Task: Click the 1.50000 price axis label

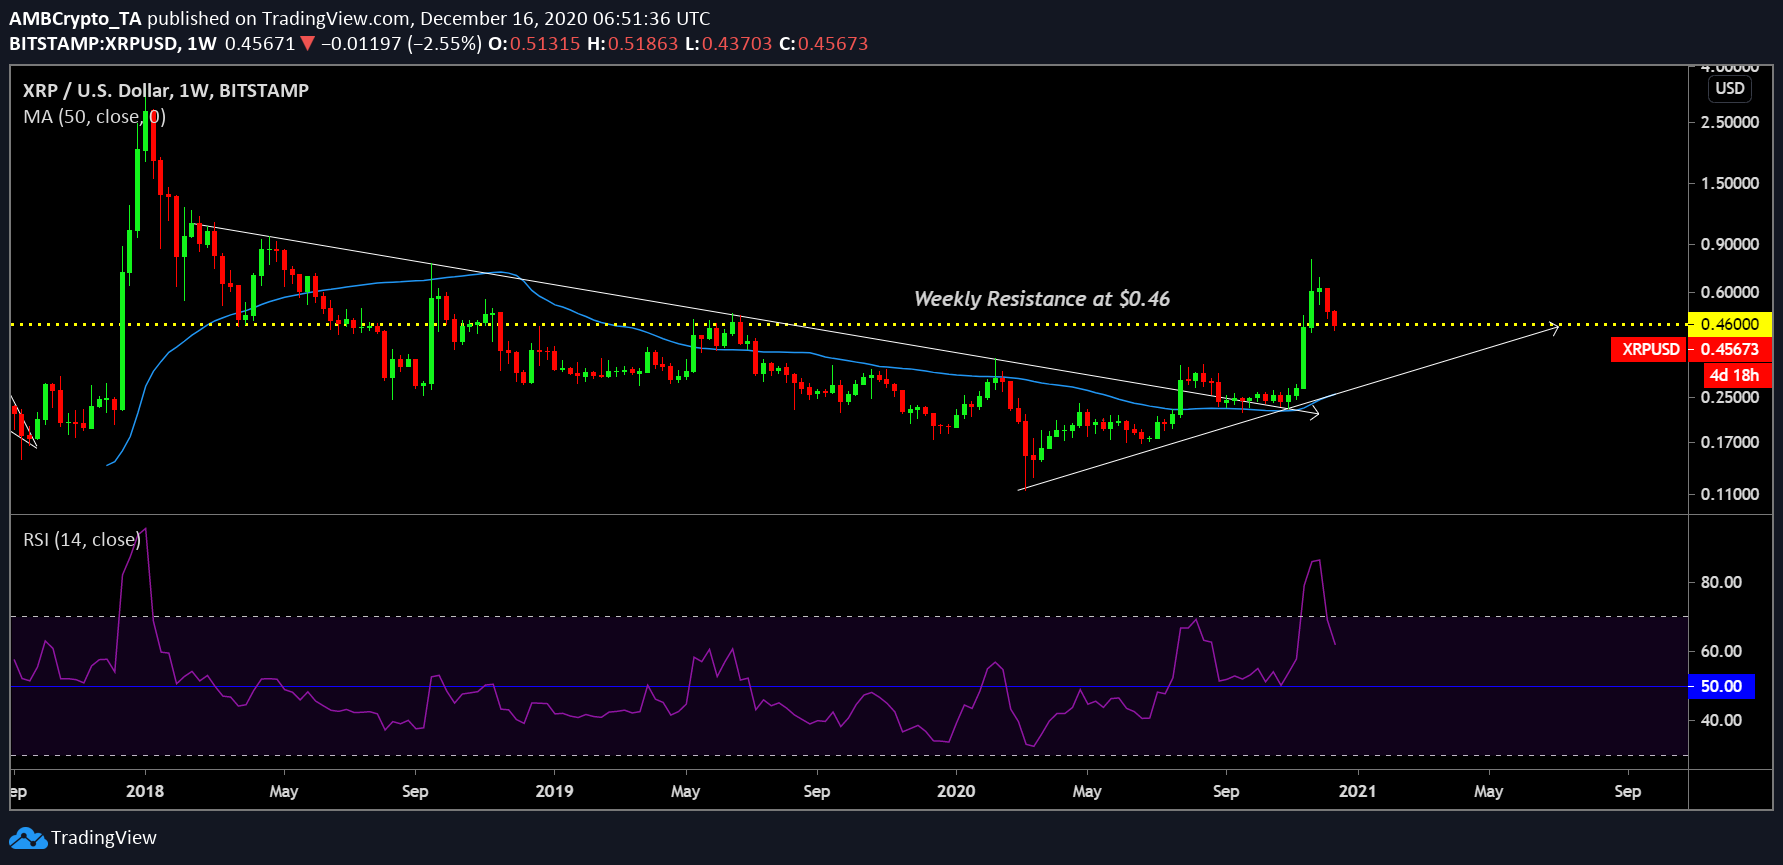Action: click(x=1730, y=183)
